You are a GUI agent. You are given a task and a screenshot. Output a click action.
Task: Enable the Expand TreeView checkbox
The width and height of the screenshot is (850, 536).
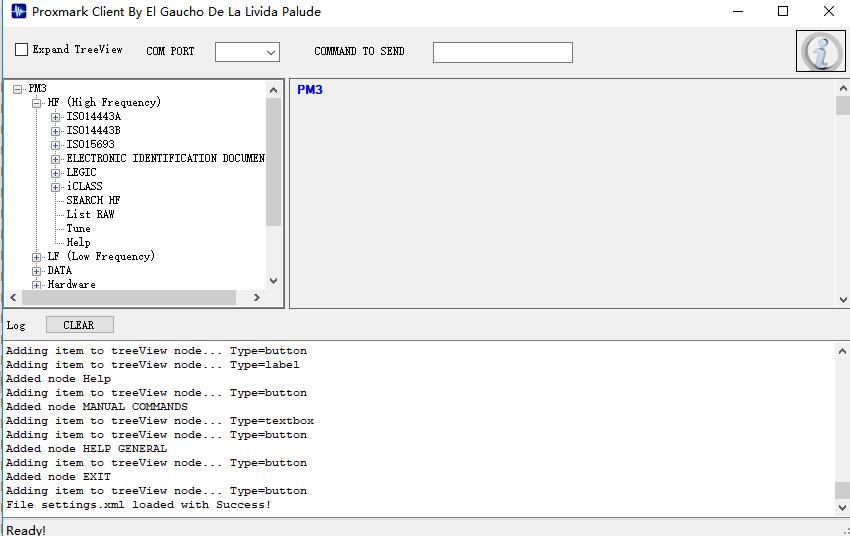click(x=22, y=50)
